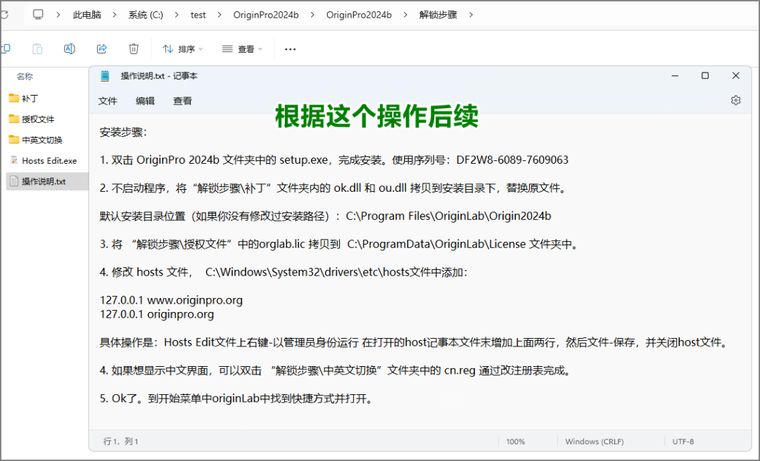Expand chevron after 此电脑 in breadcrumb

[114, 15]
